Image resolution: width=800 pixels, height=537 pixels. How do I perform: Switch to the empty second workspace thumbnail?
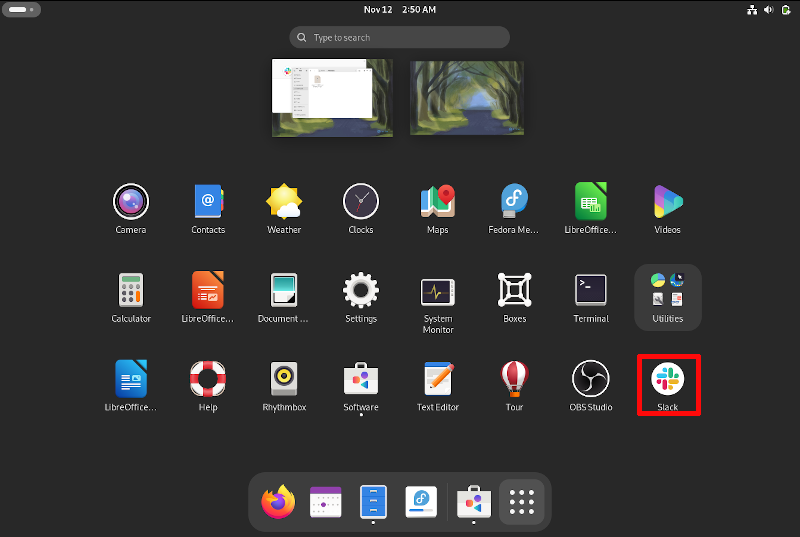pyautogui.click(x=467, y=98)
